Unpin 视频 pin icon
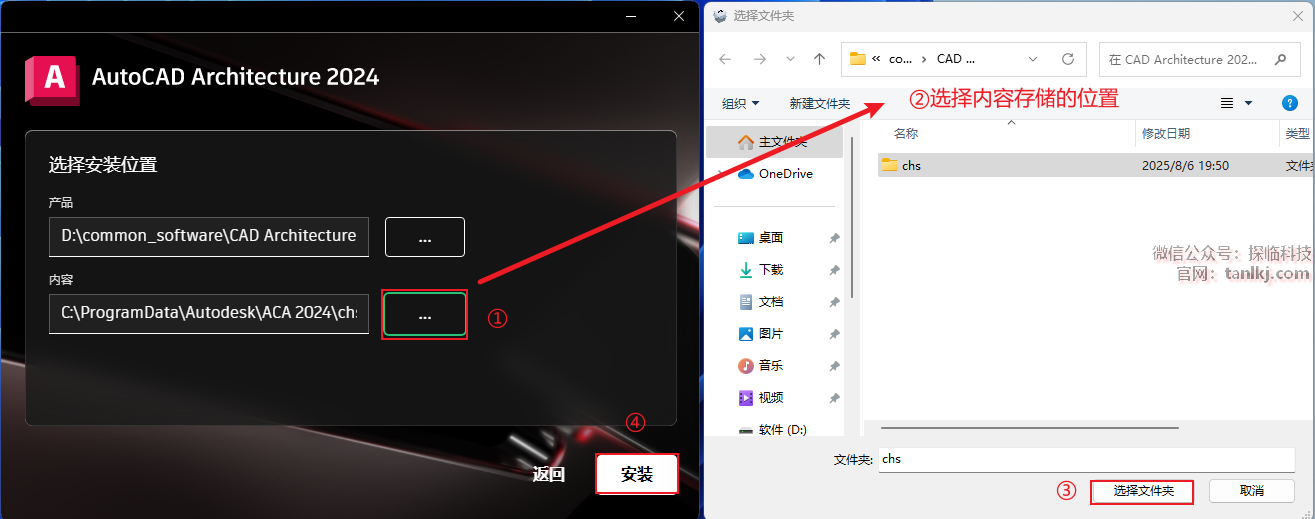This screenshot has height=519, width=1315. click(834, 398)
